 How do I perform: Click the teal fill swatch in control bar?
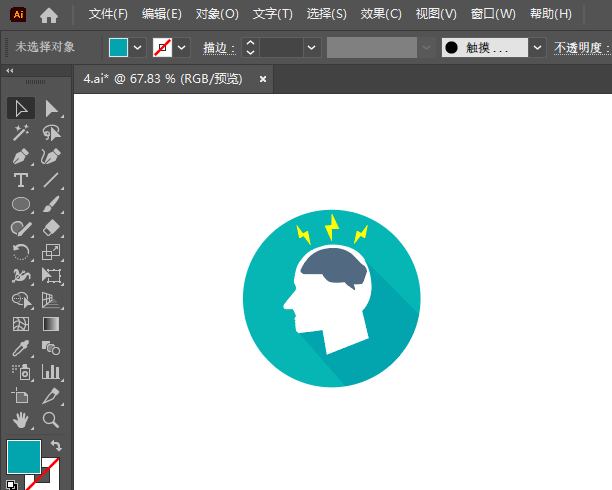pyautogui.click(x=118, y=48)
